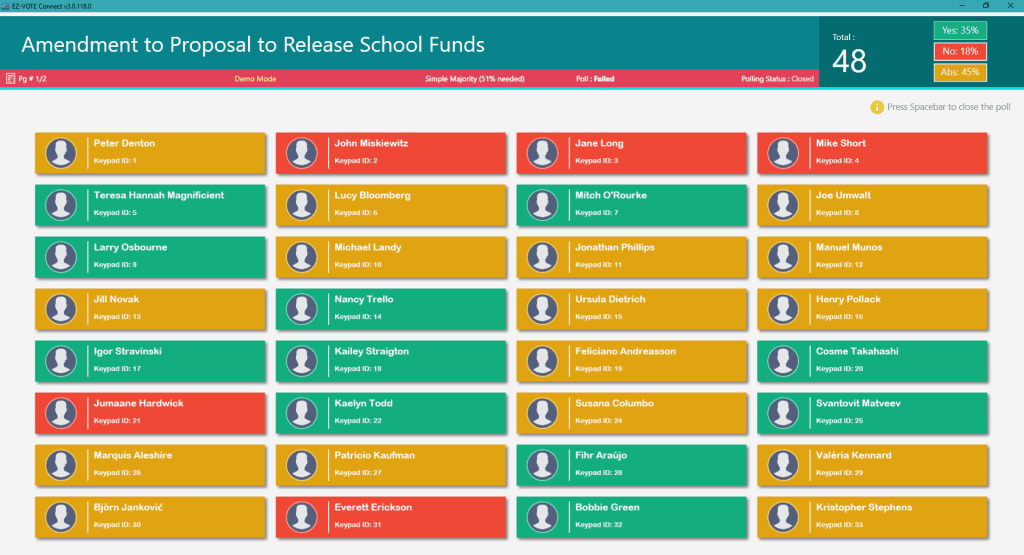Click the red No: 18% result box
The height and width of the screenshot is (555, 1024).
pyautogui.click(x=960, y=51)
